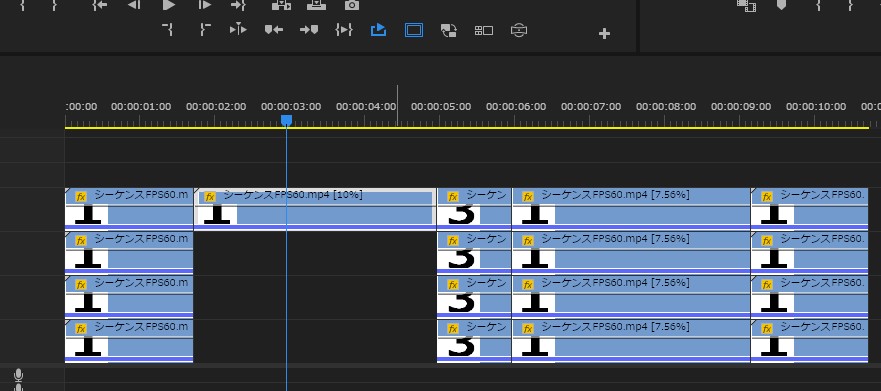Image resolution: width=881 pixels, height=391 pixels.
Task: Jump to the Out point
Action: point(238,4)
